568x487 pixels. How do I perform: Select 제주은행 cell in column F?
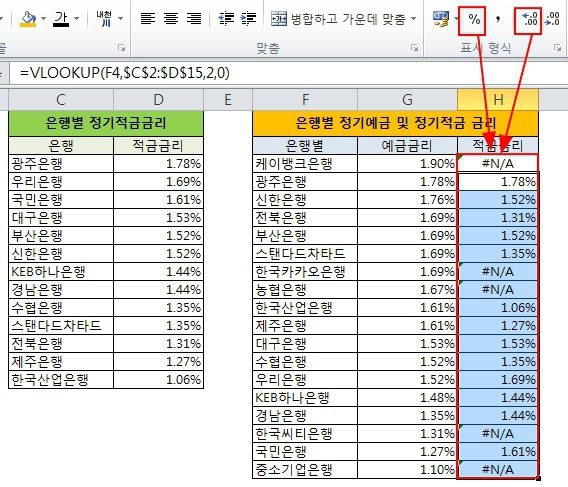click(x=305, y=326)
